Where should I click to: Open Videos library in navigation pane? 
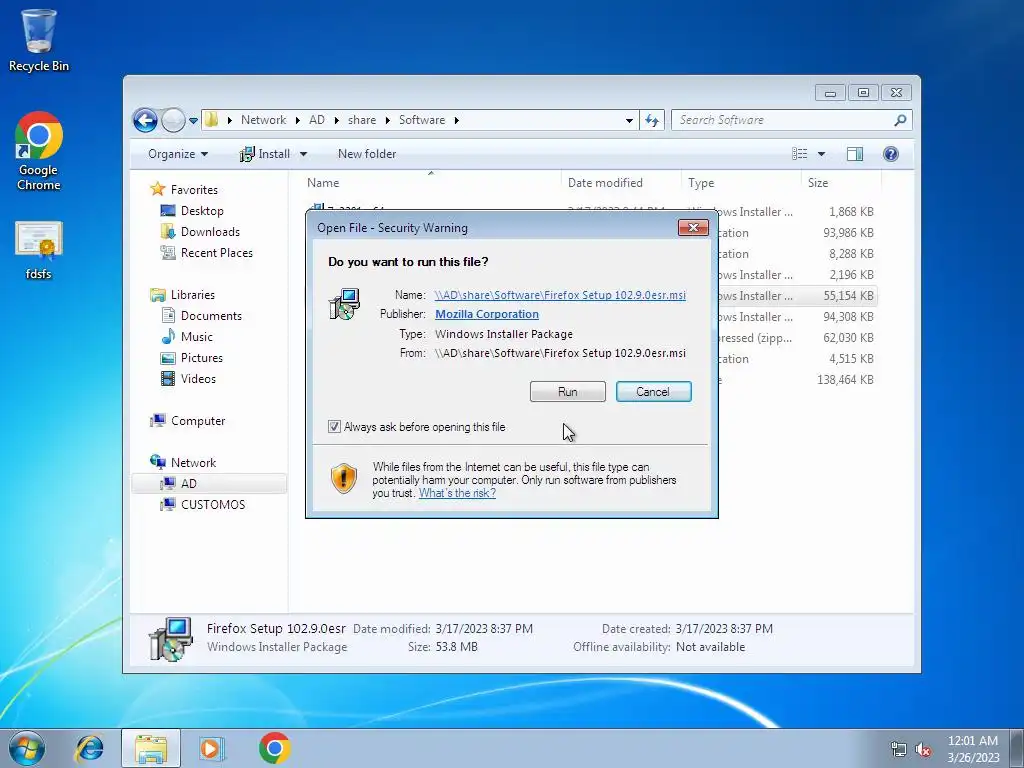pyautogui.click(x=198, y=379)
